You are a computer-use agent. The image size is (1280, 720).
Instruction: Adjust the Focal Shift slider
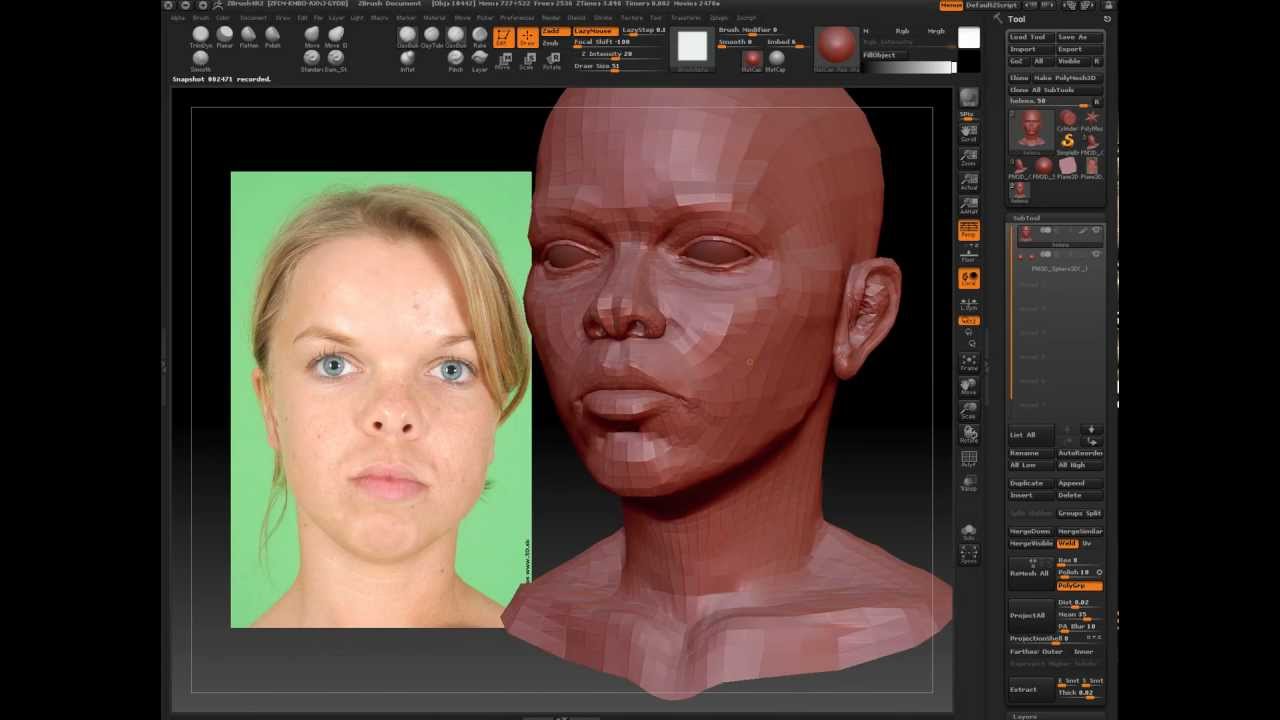pos(616,43)
